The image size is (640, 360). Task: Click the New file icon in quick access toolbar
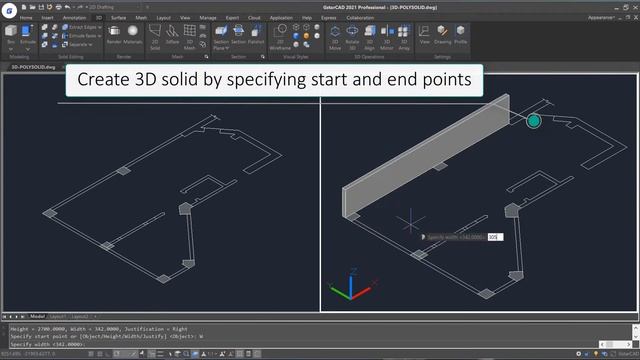(x=24, y=7)
